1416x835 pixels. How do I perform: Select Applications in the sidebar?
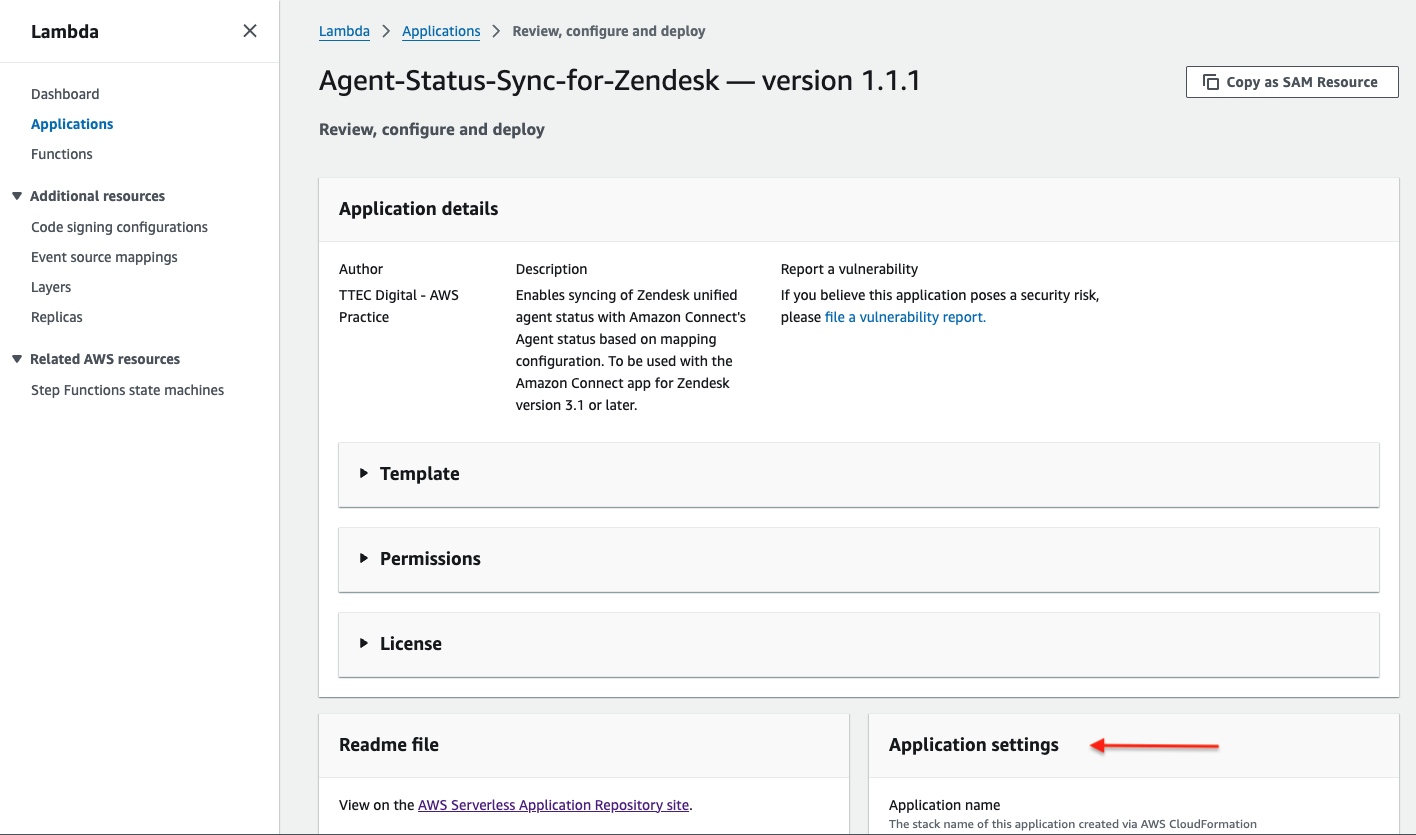71,123
